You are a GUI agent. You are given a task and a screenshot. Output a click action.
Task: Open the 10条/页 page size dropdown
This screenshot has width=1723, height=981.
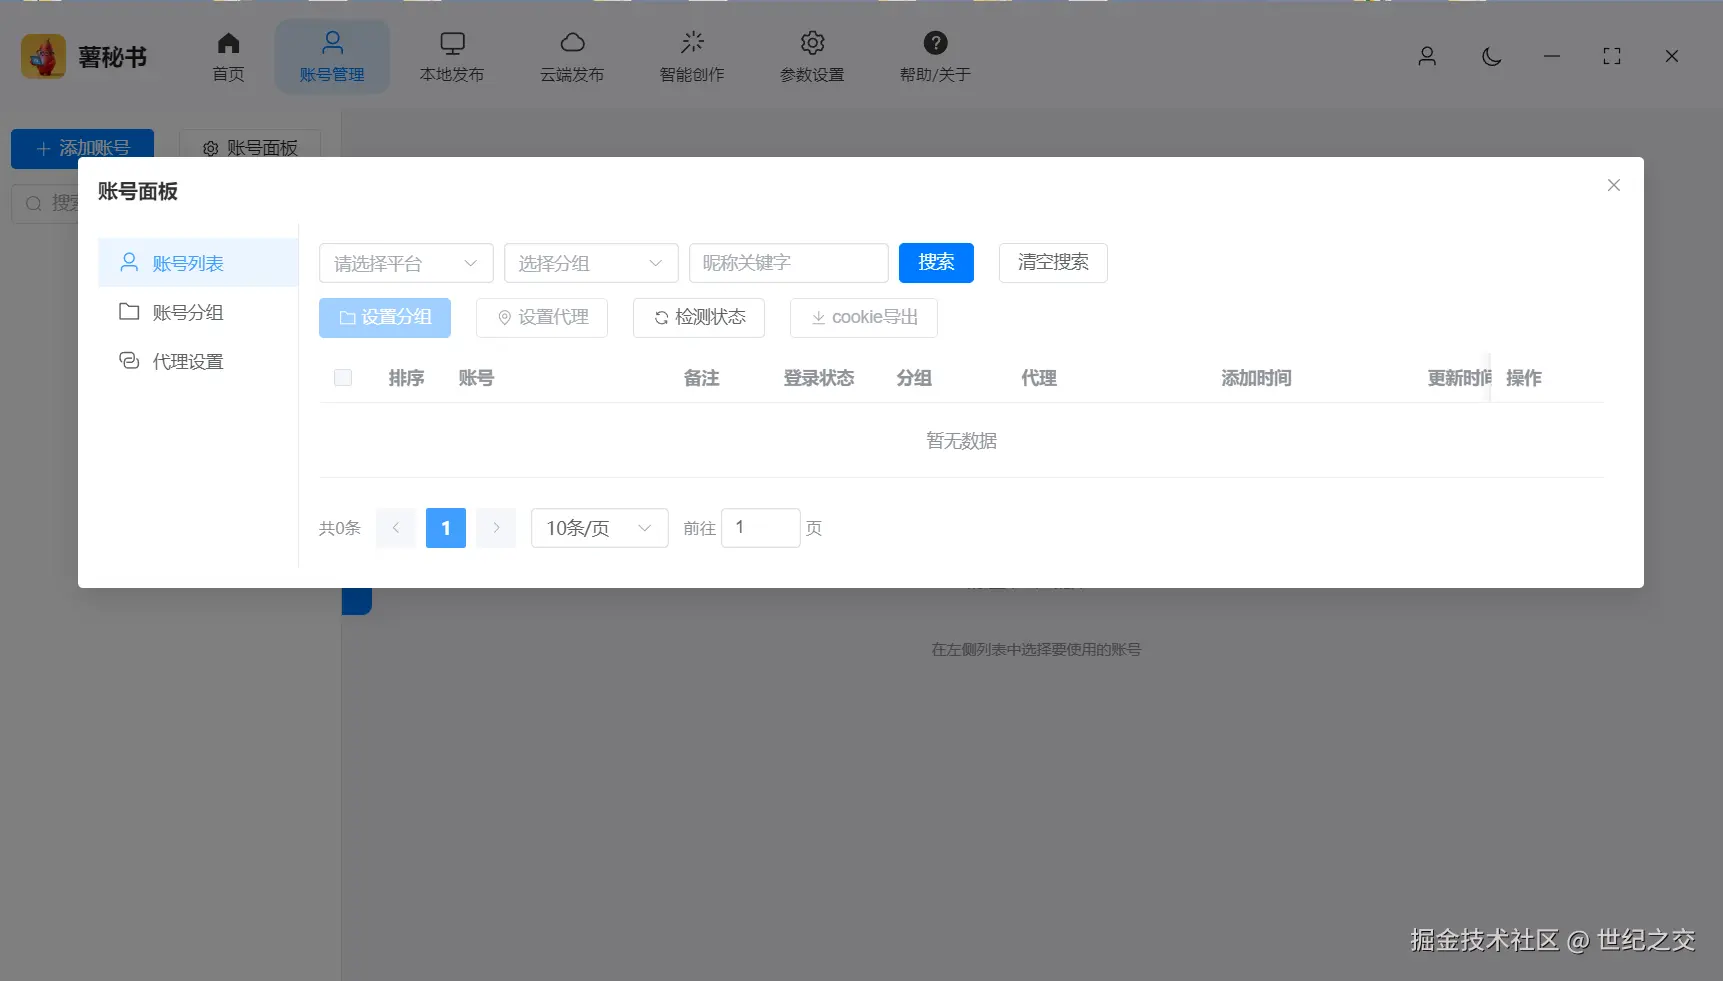coord(598,528)
